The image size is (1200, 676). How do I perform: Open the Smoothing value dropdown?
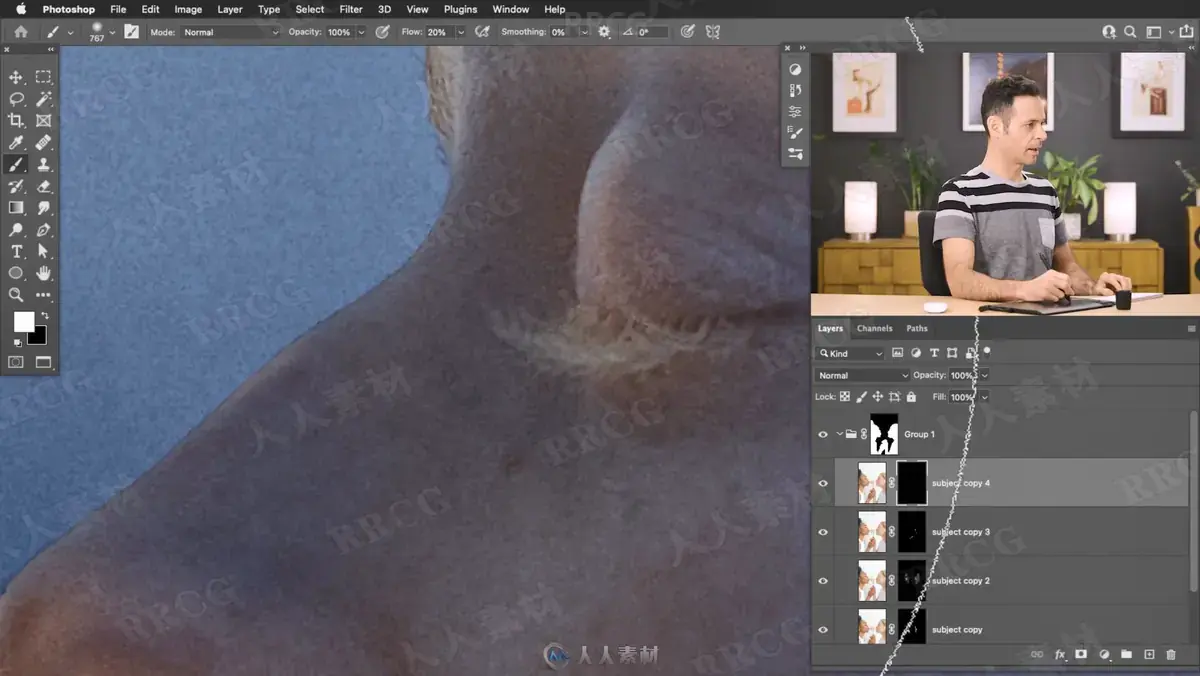pyautogui.click(x=586, y=32)
